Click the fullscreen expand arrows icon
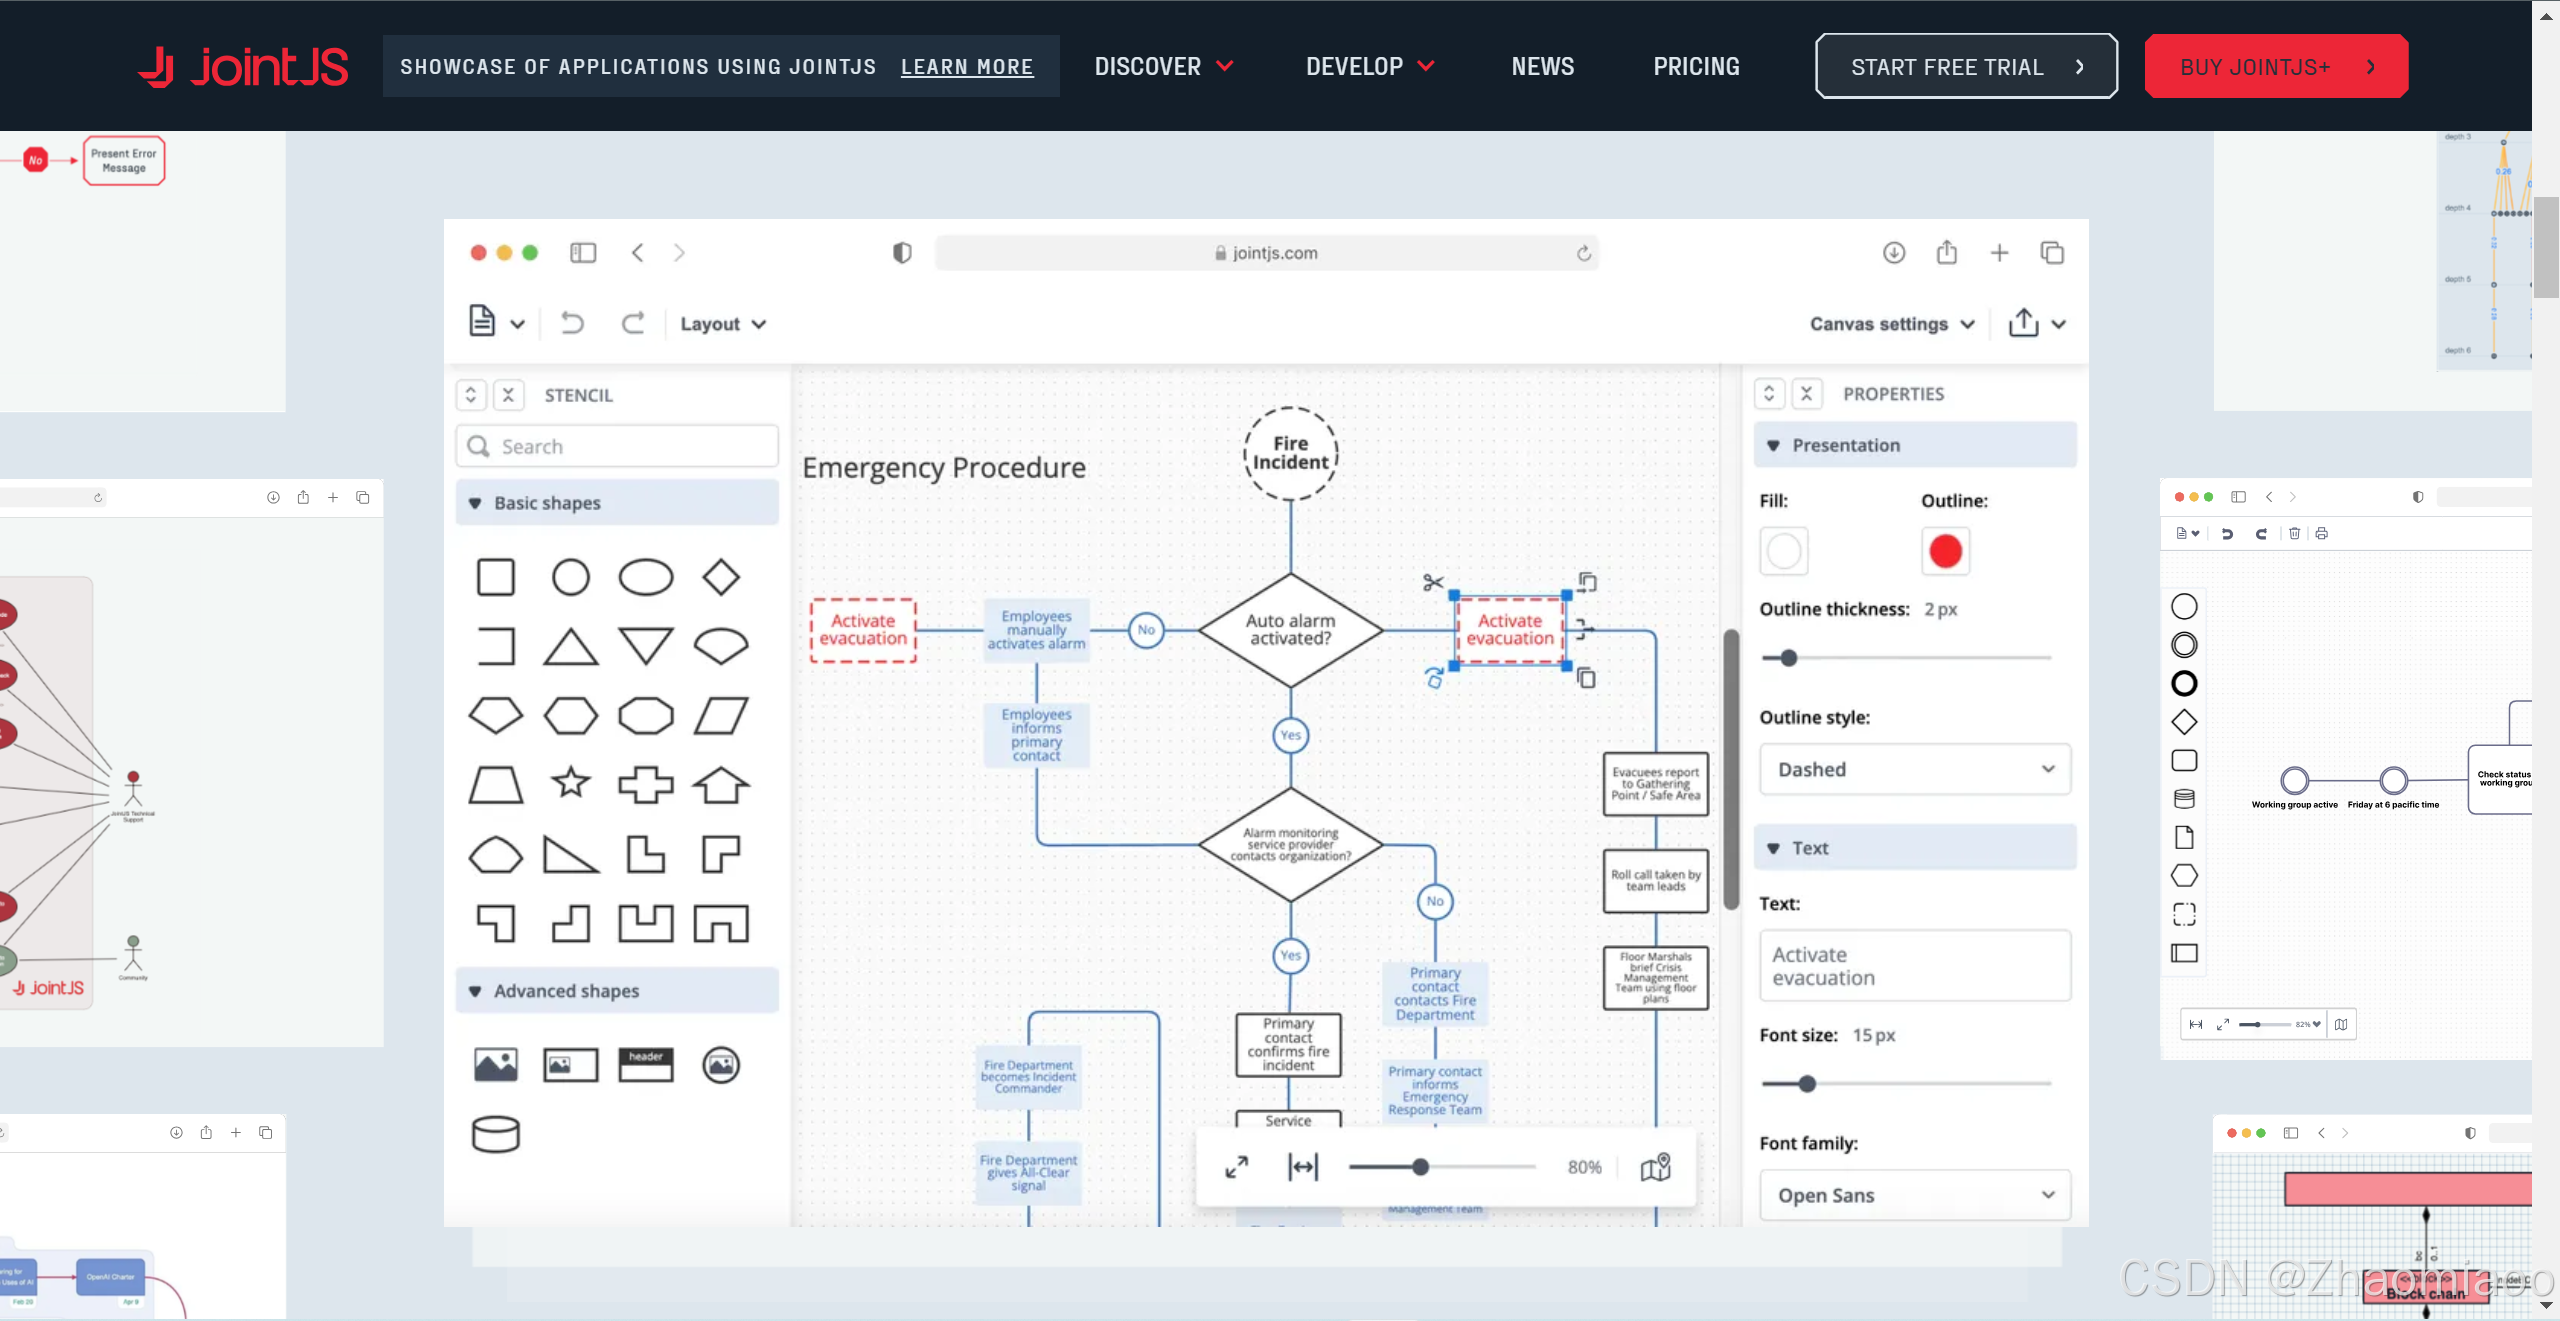This screenshot has width=2560, height=1321. coord(1237,1167)
